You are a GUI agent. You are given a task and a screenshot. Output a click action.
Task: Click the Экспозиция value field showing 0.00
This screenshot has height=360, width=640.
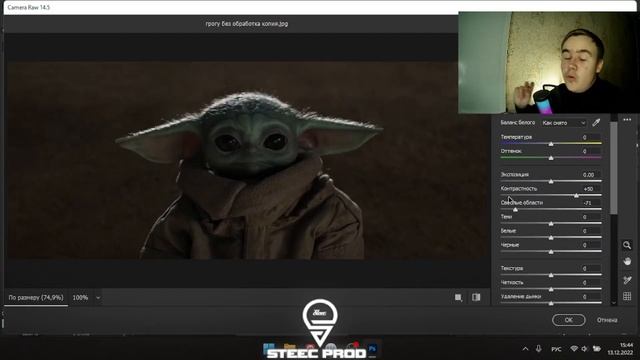(x=588, y=175)
